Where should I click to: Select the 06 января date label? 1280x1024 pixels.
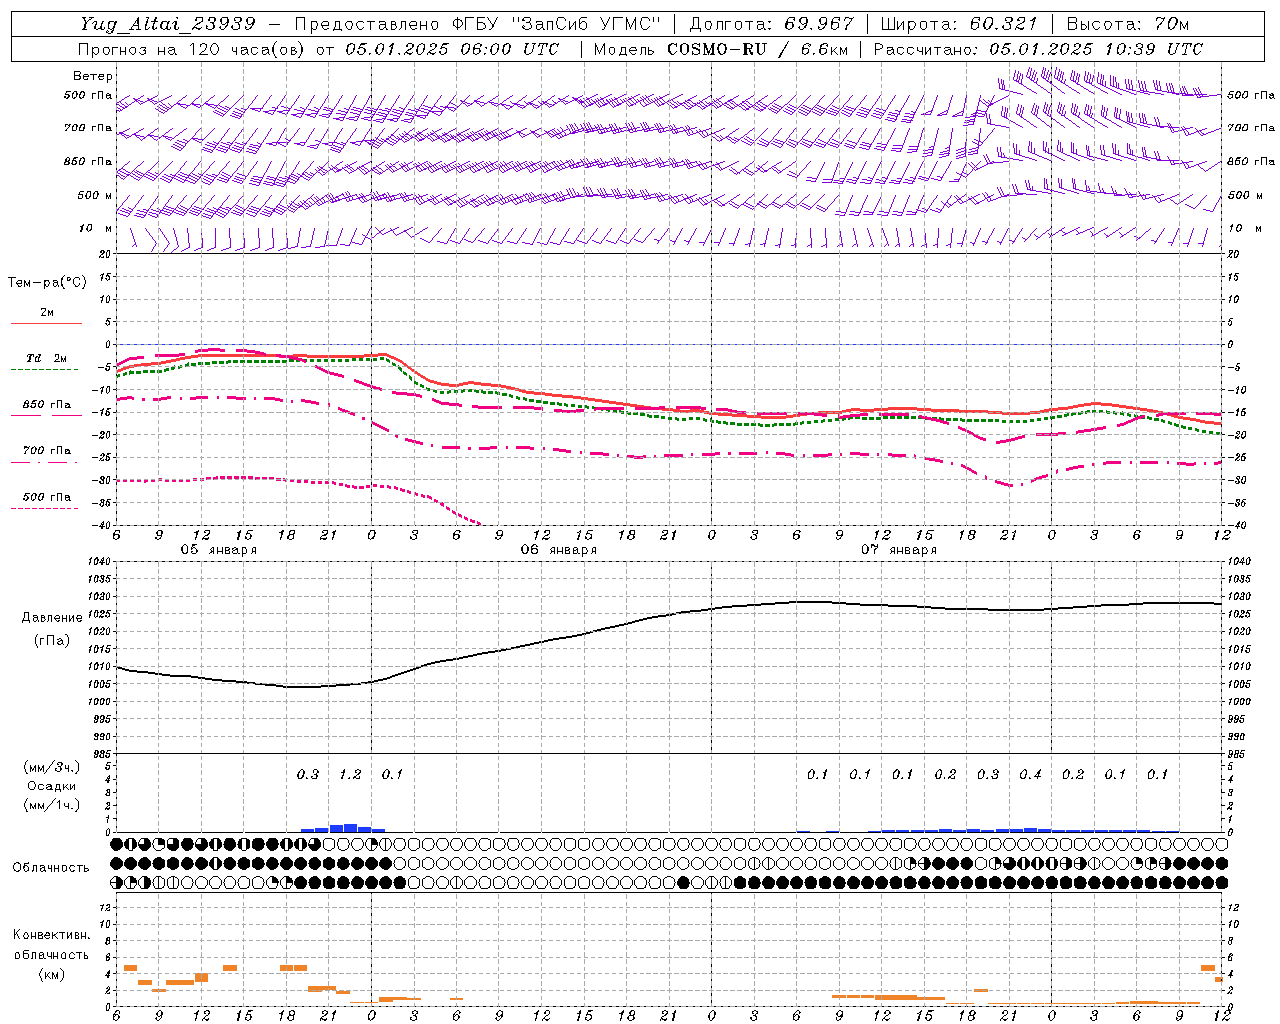tap(558, 550)
